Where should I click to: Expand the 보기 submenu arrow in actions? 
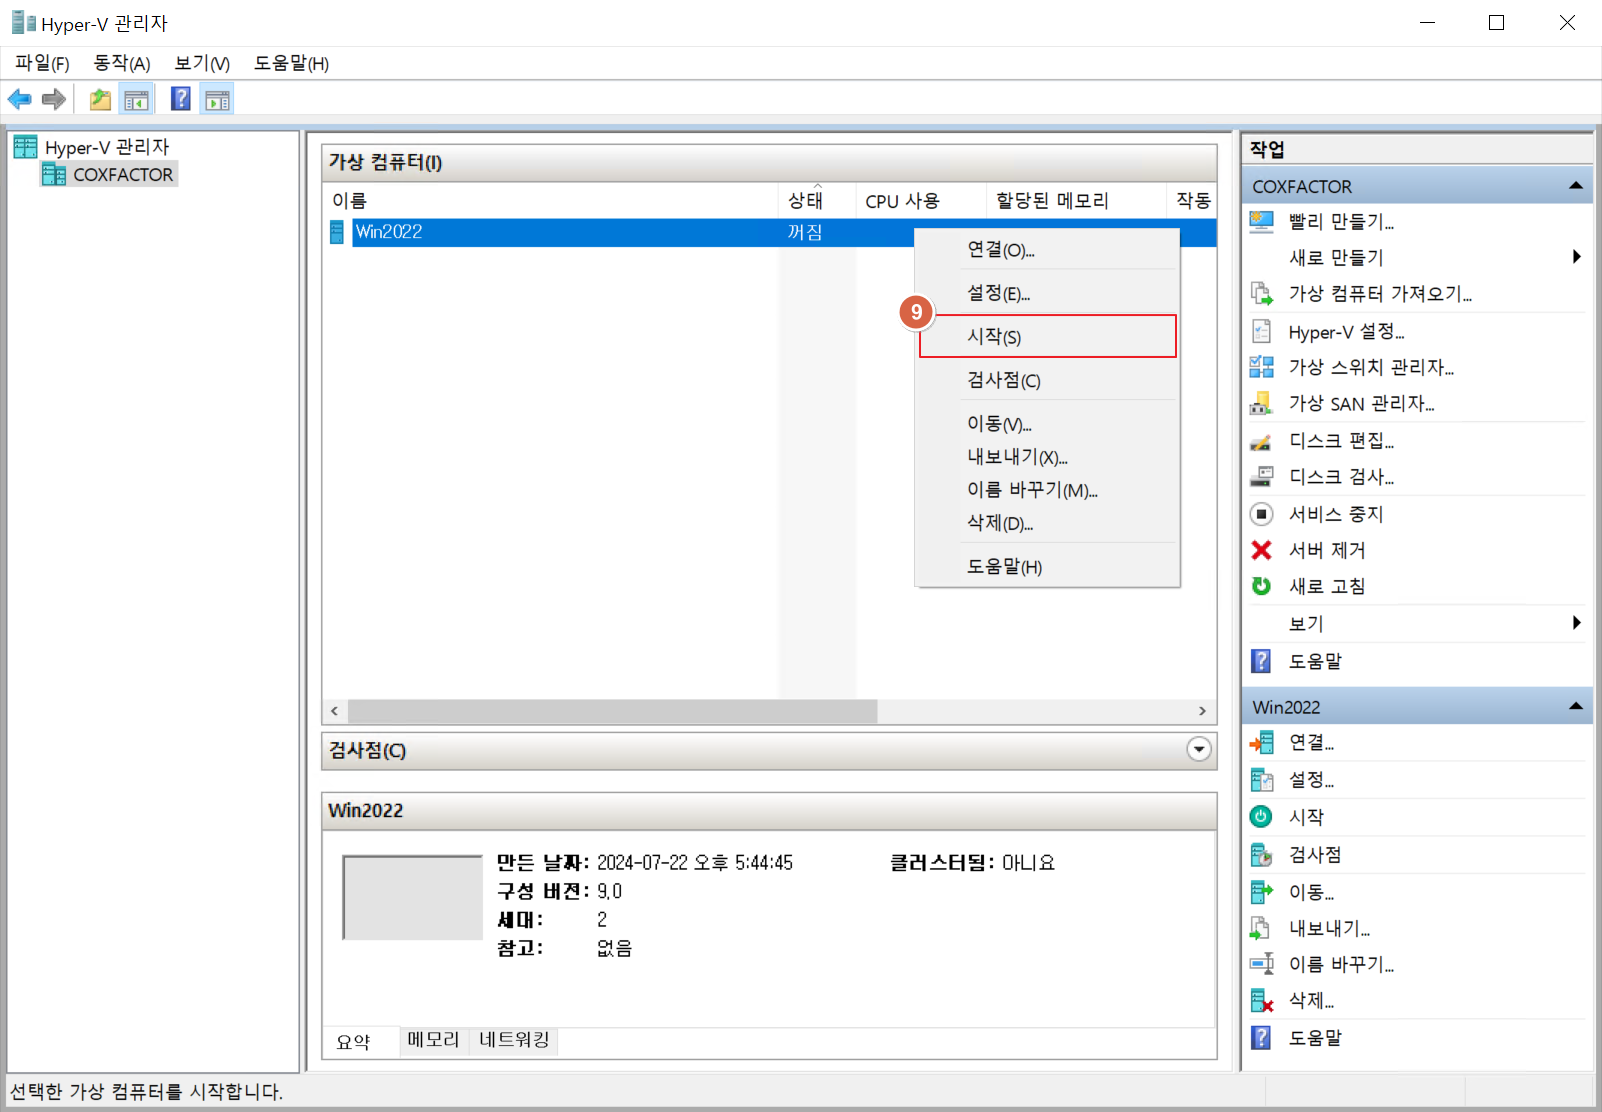pyautogui.click(x=1577, y=623)
